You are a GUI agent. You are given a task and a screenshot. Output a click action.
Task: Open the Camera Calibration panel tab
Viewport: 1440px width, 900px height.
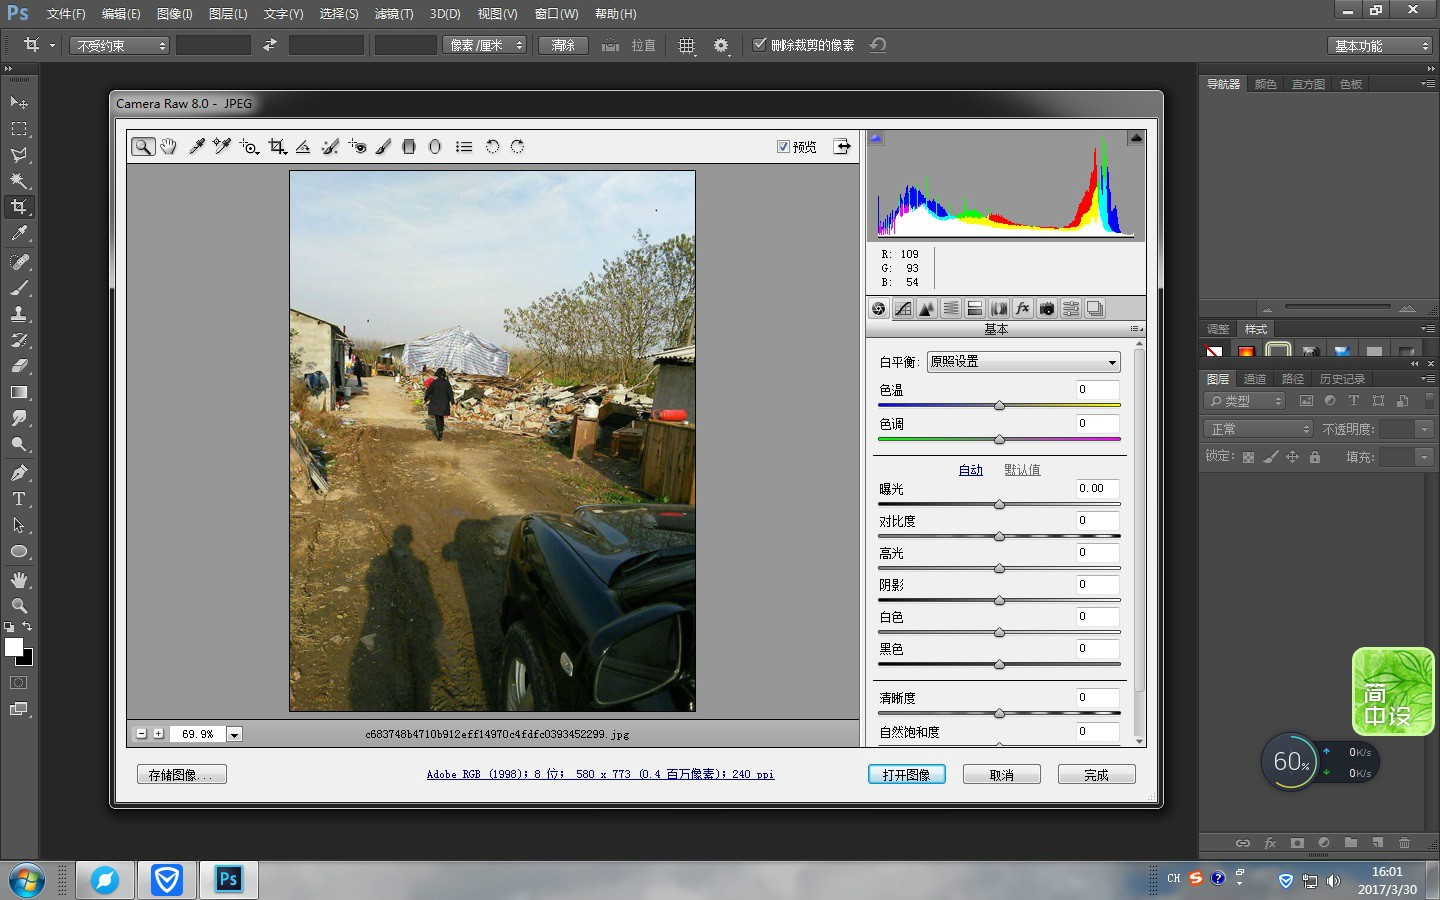(1047, 309)
